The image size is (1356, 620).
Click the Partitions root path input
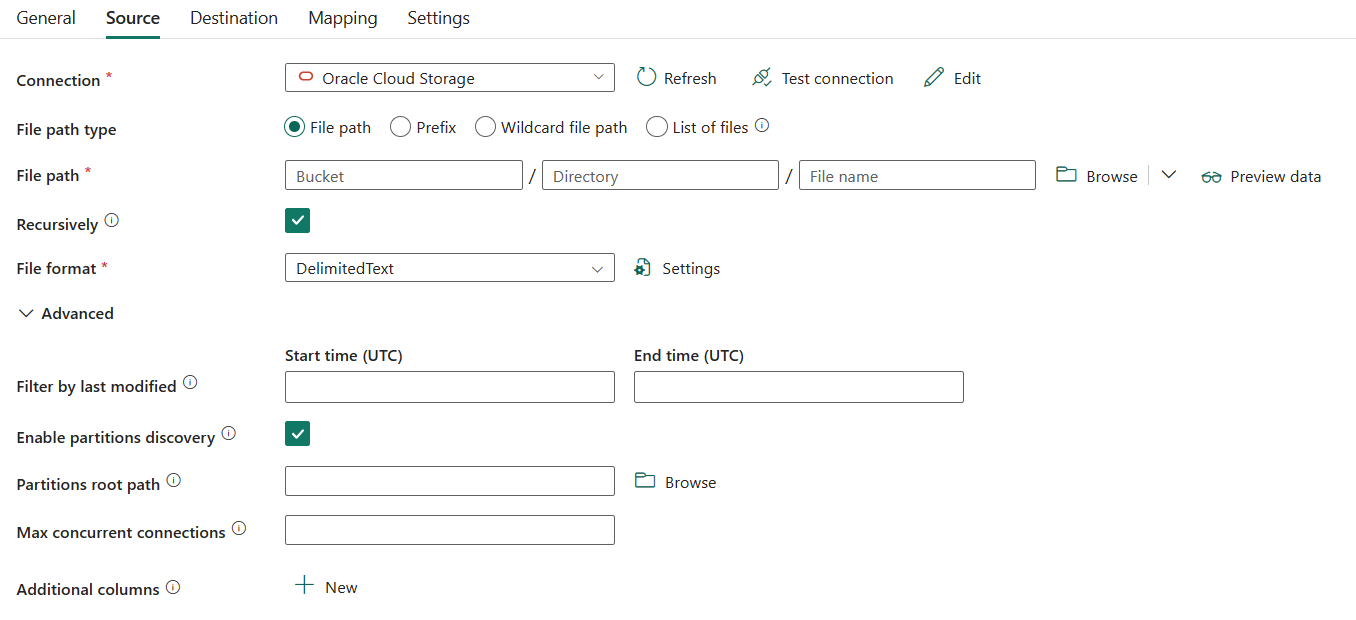450,481
